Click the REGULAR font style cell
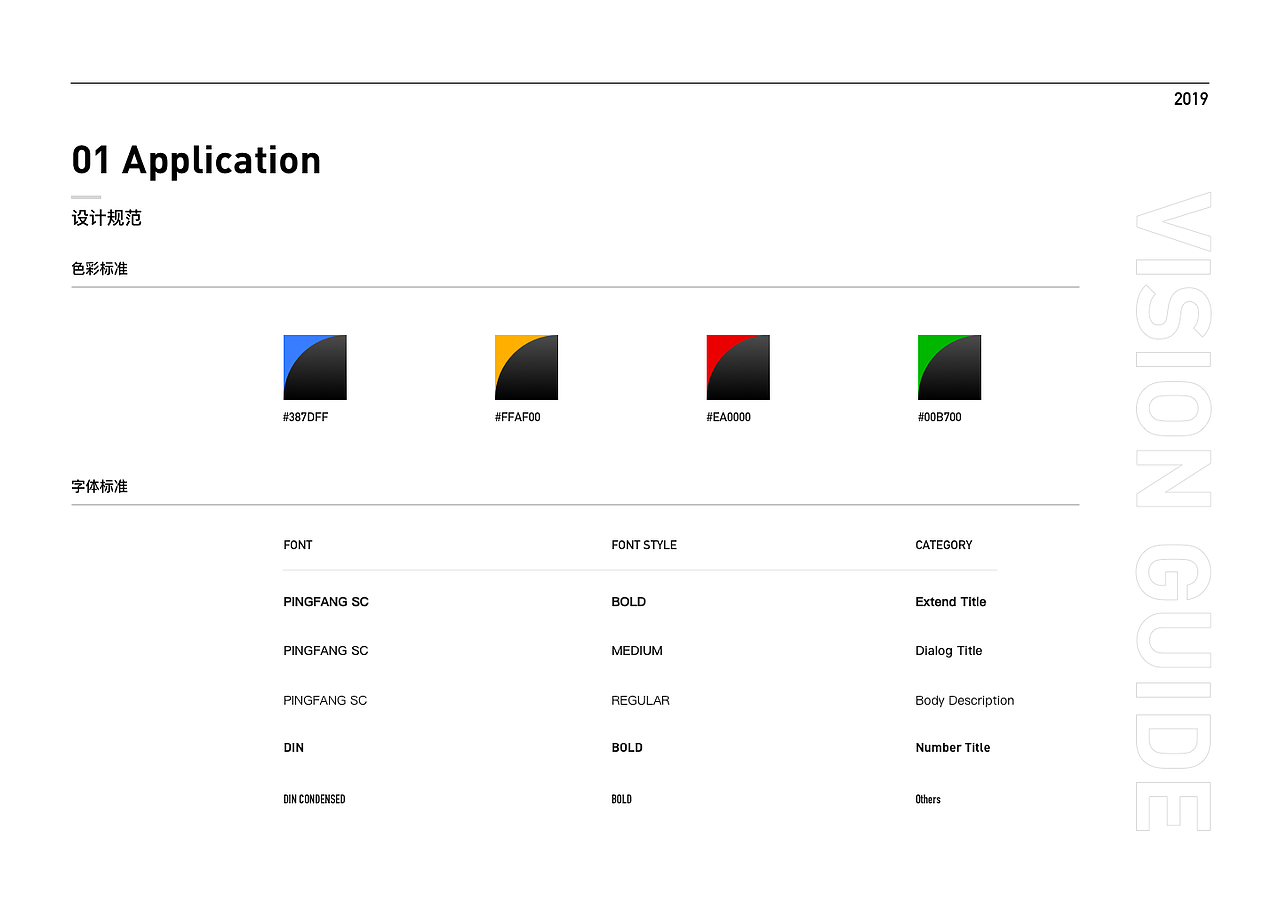 pos(641,701)
